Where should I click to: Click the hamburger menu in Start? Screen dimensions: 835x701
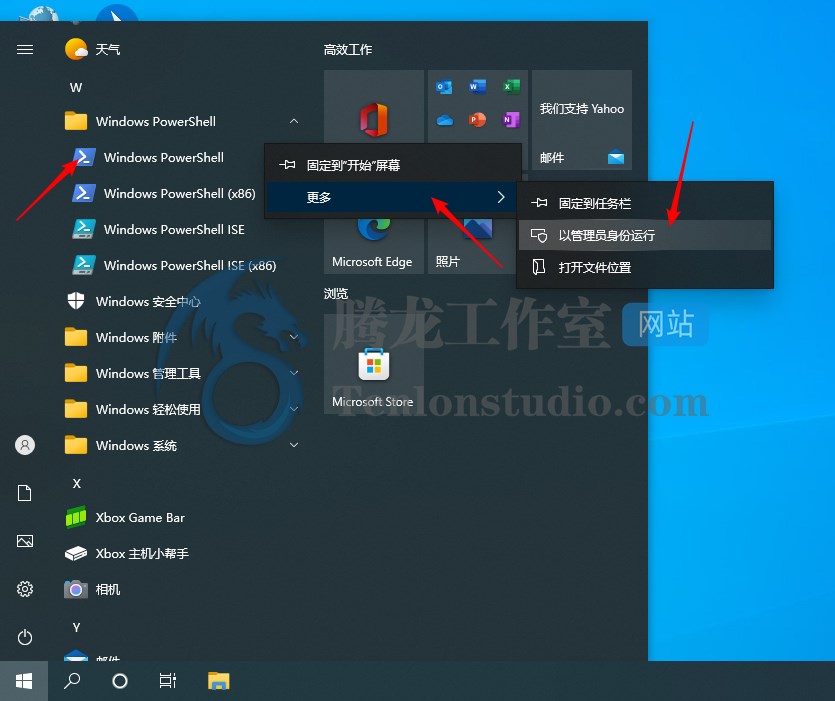click(24, 50)
